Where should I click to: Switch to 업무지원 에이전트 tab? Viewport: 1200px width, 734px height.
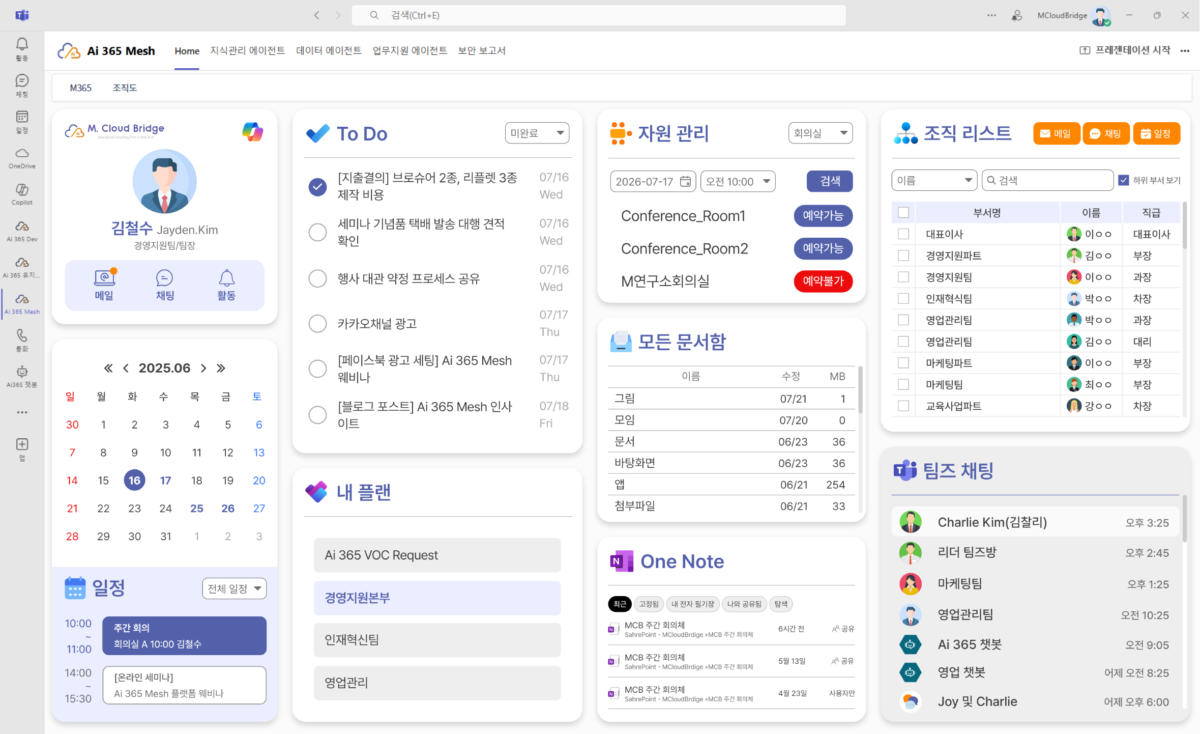point(410,50)
